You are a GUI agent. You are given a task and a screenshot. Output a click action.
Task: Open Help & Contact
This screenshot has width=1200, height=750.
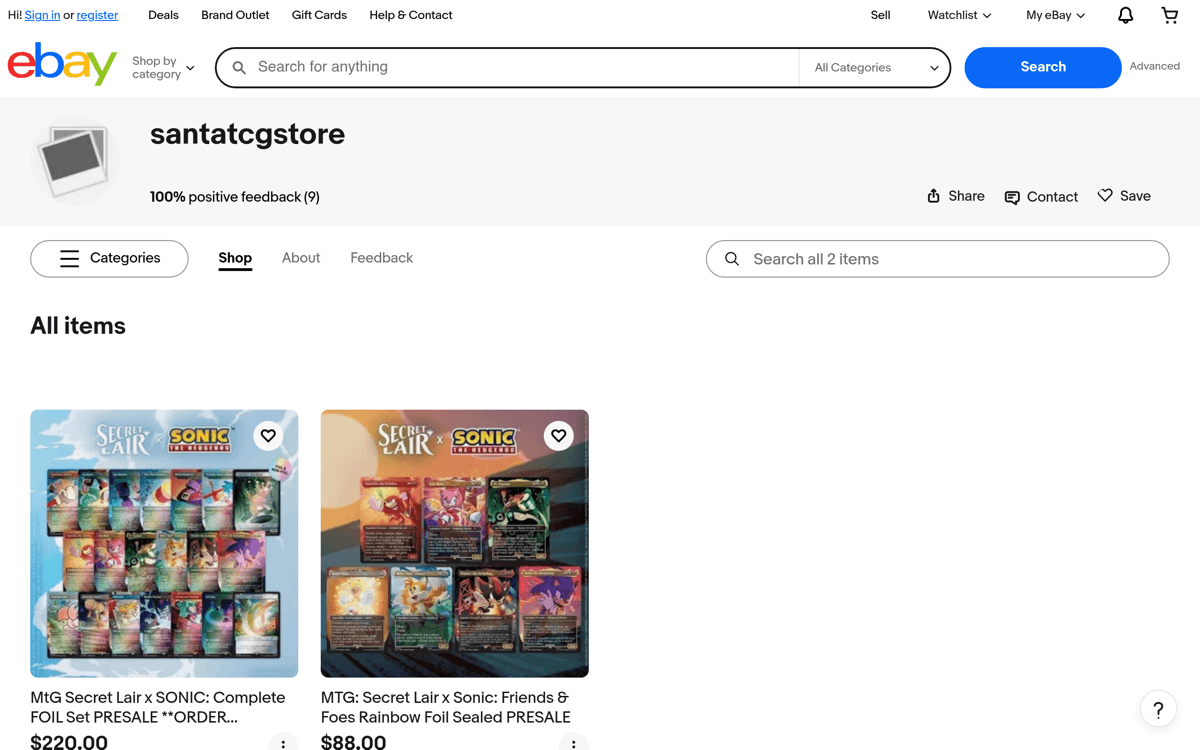click(x=410, y=15)
